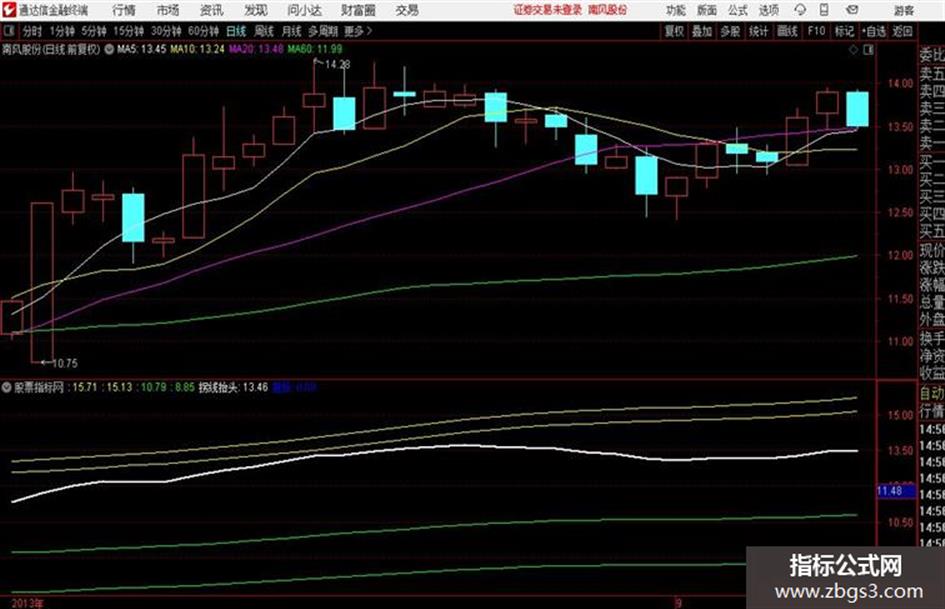Click the panel layout icon beside the diamond
Image resolution: width=945 pixels, height=609 pixels.
(868, 50)
